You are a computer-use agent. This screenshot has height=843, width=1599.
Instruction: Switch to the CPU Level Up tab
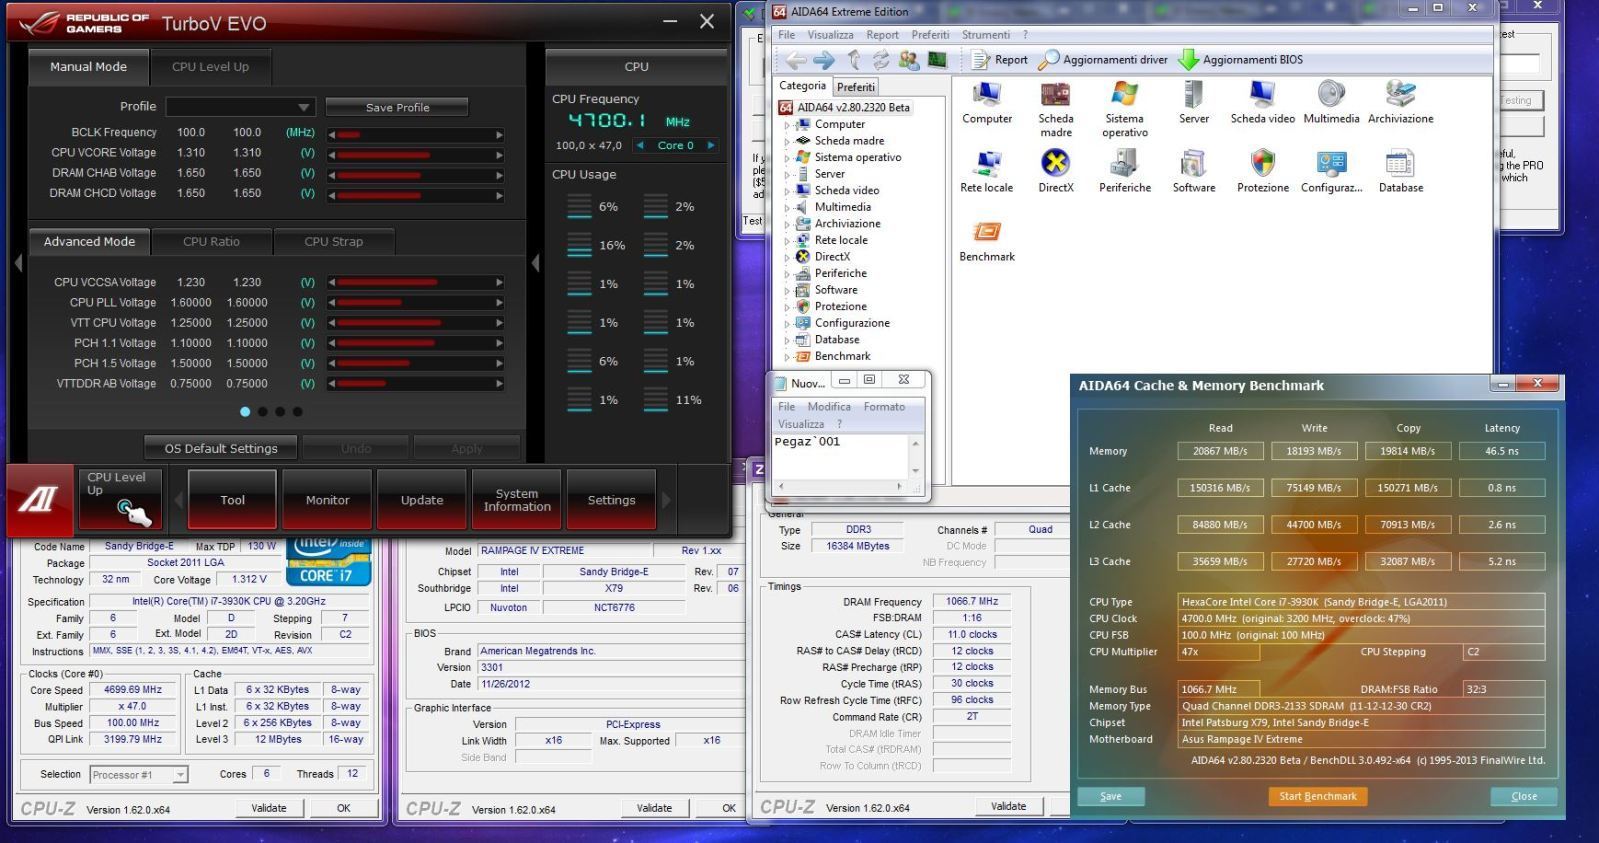pyautogui.click(x=210, y=67)
